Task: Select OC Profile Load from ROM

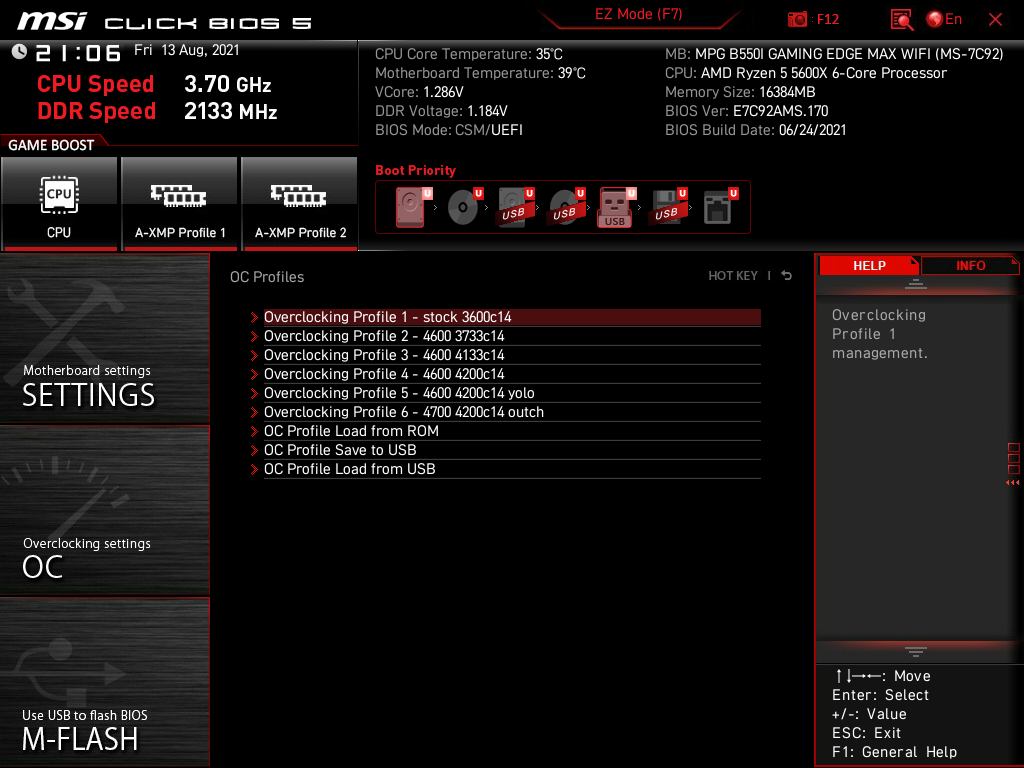Action: tap(512, 431)
